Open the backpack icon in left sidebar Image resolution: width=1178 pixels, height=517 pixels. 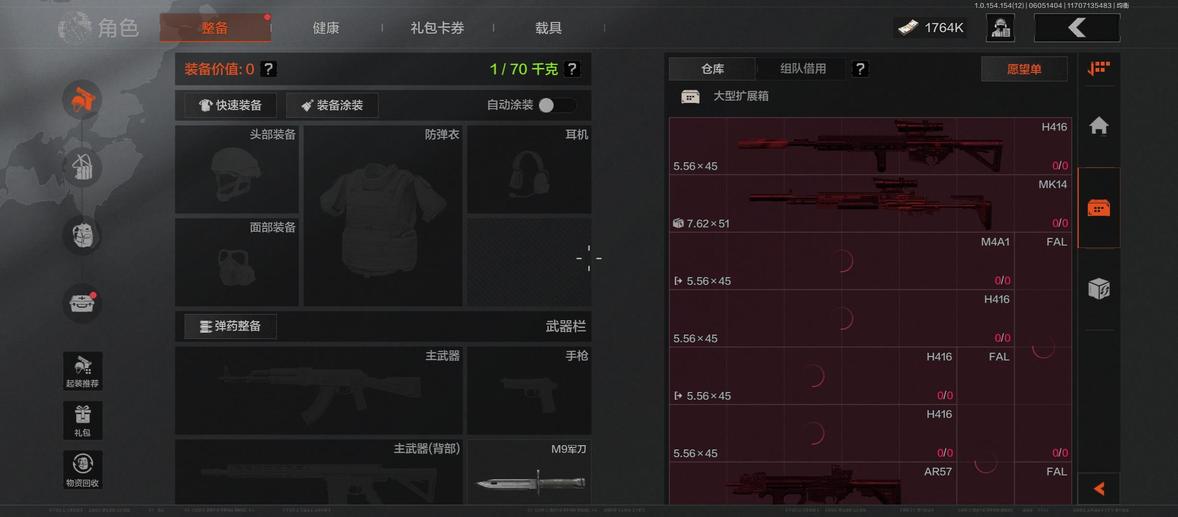(82, 166)
